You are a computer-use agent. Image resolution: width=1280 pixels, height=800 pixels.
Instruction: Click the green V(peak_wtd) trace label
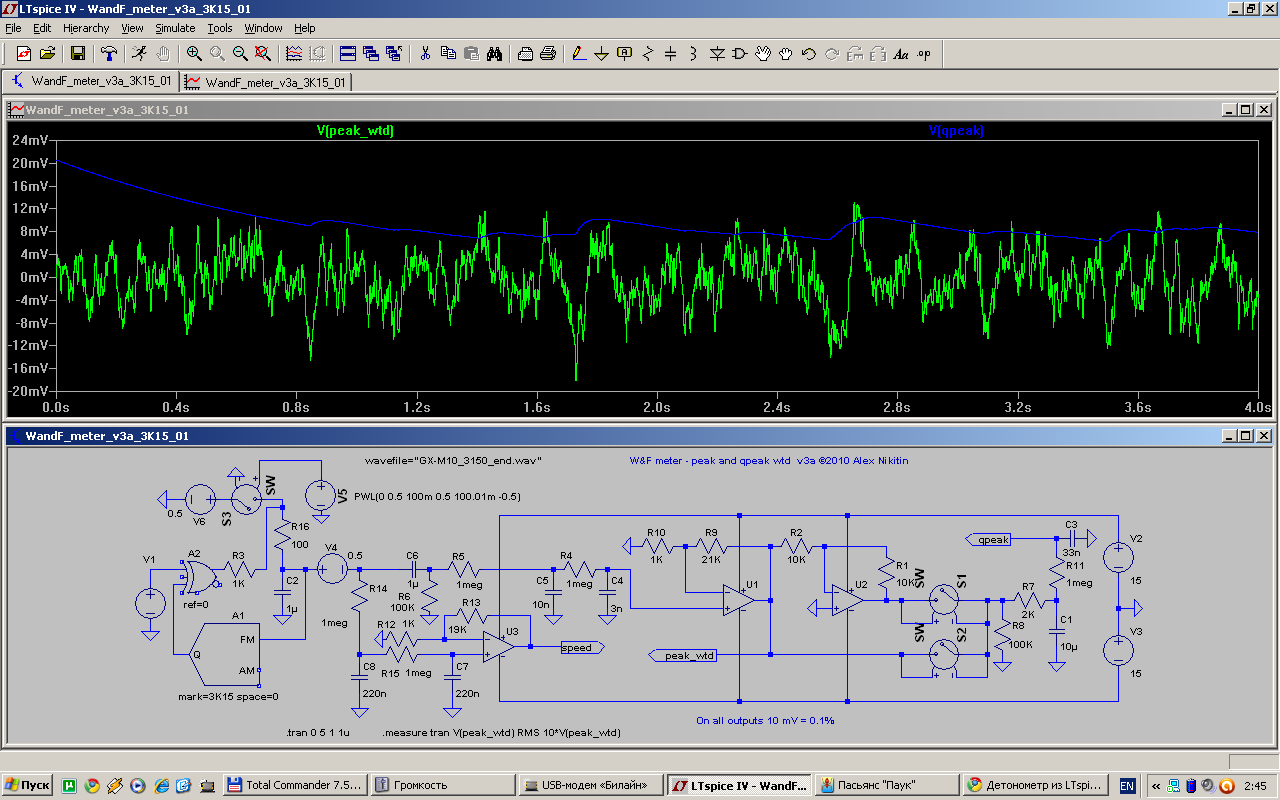pyautogui.click(x=354, y=131)
